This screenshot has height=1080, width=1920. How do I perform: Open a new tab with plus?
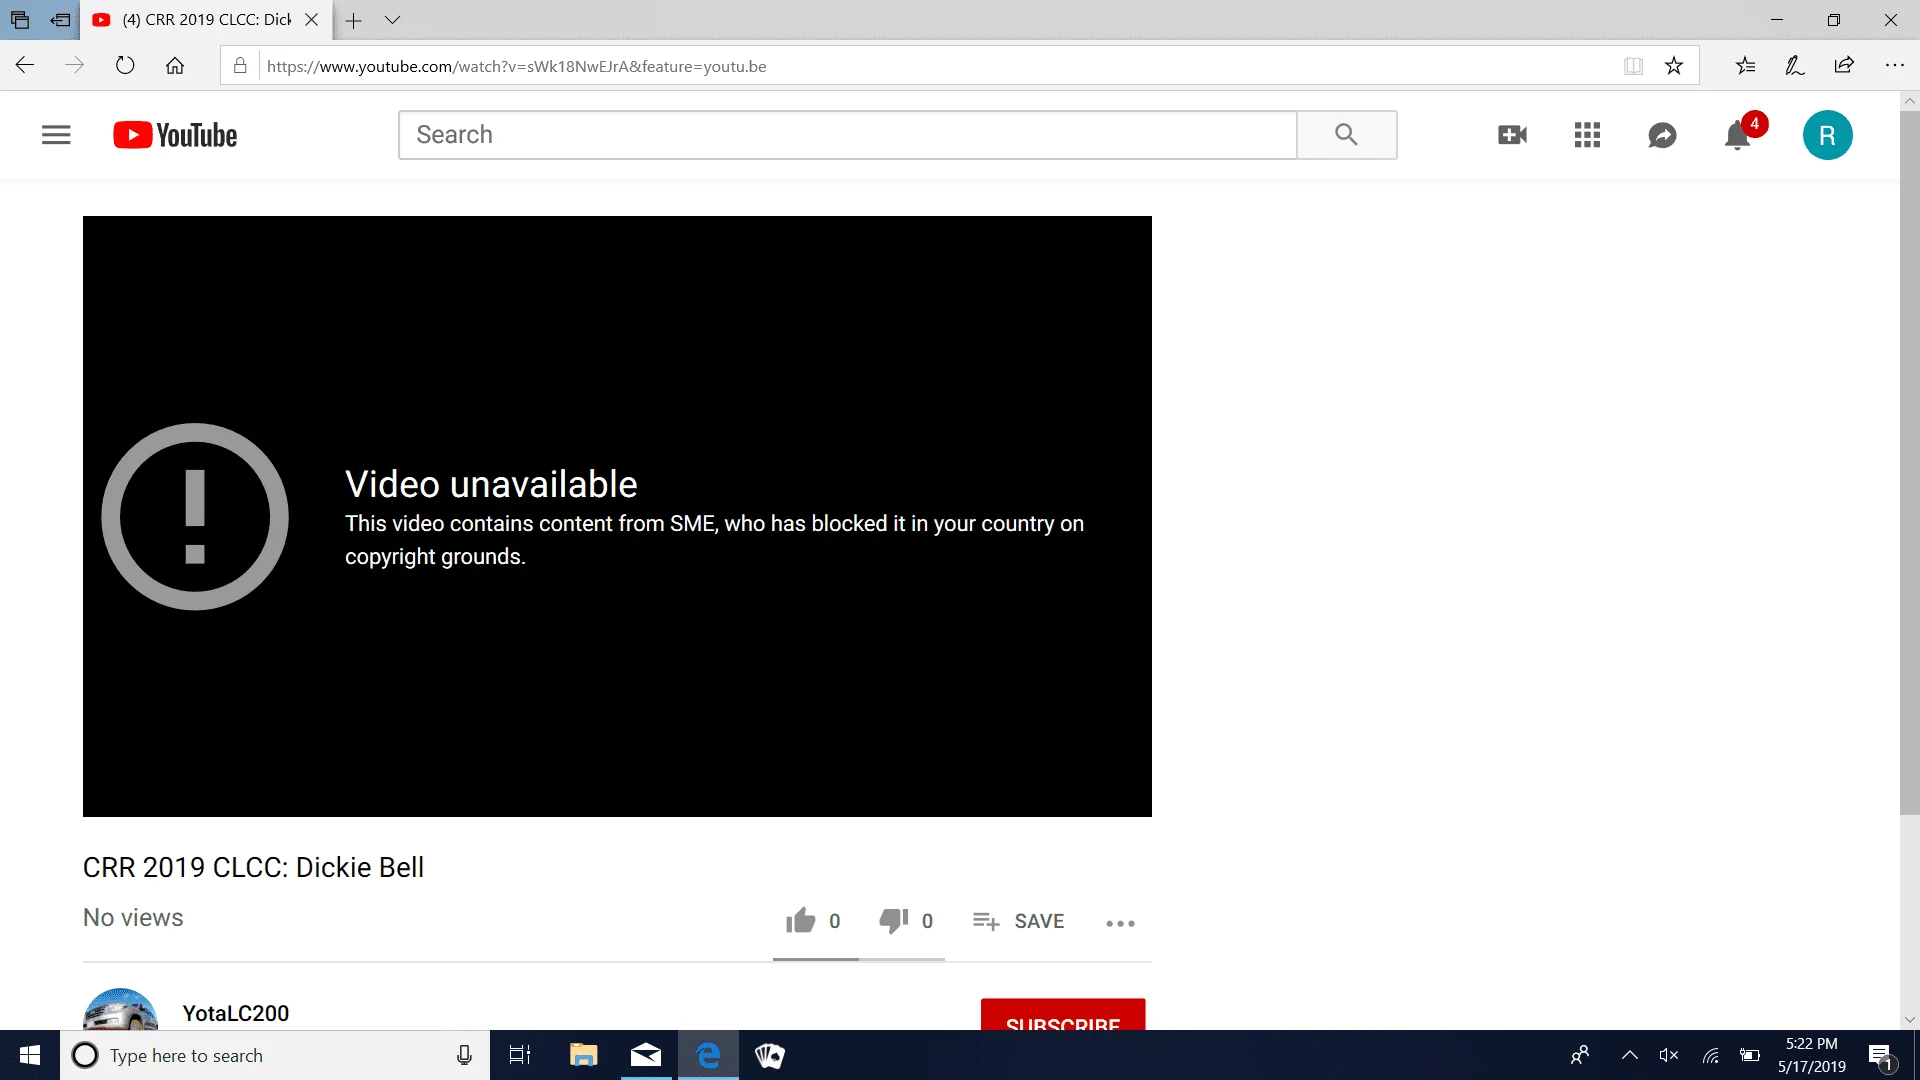[x=353, y=20]
